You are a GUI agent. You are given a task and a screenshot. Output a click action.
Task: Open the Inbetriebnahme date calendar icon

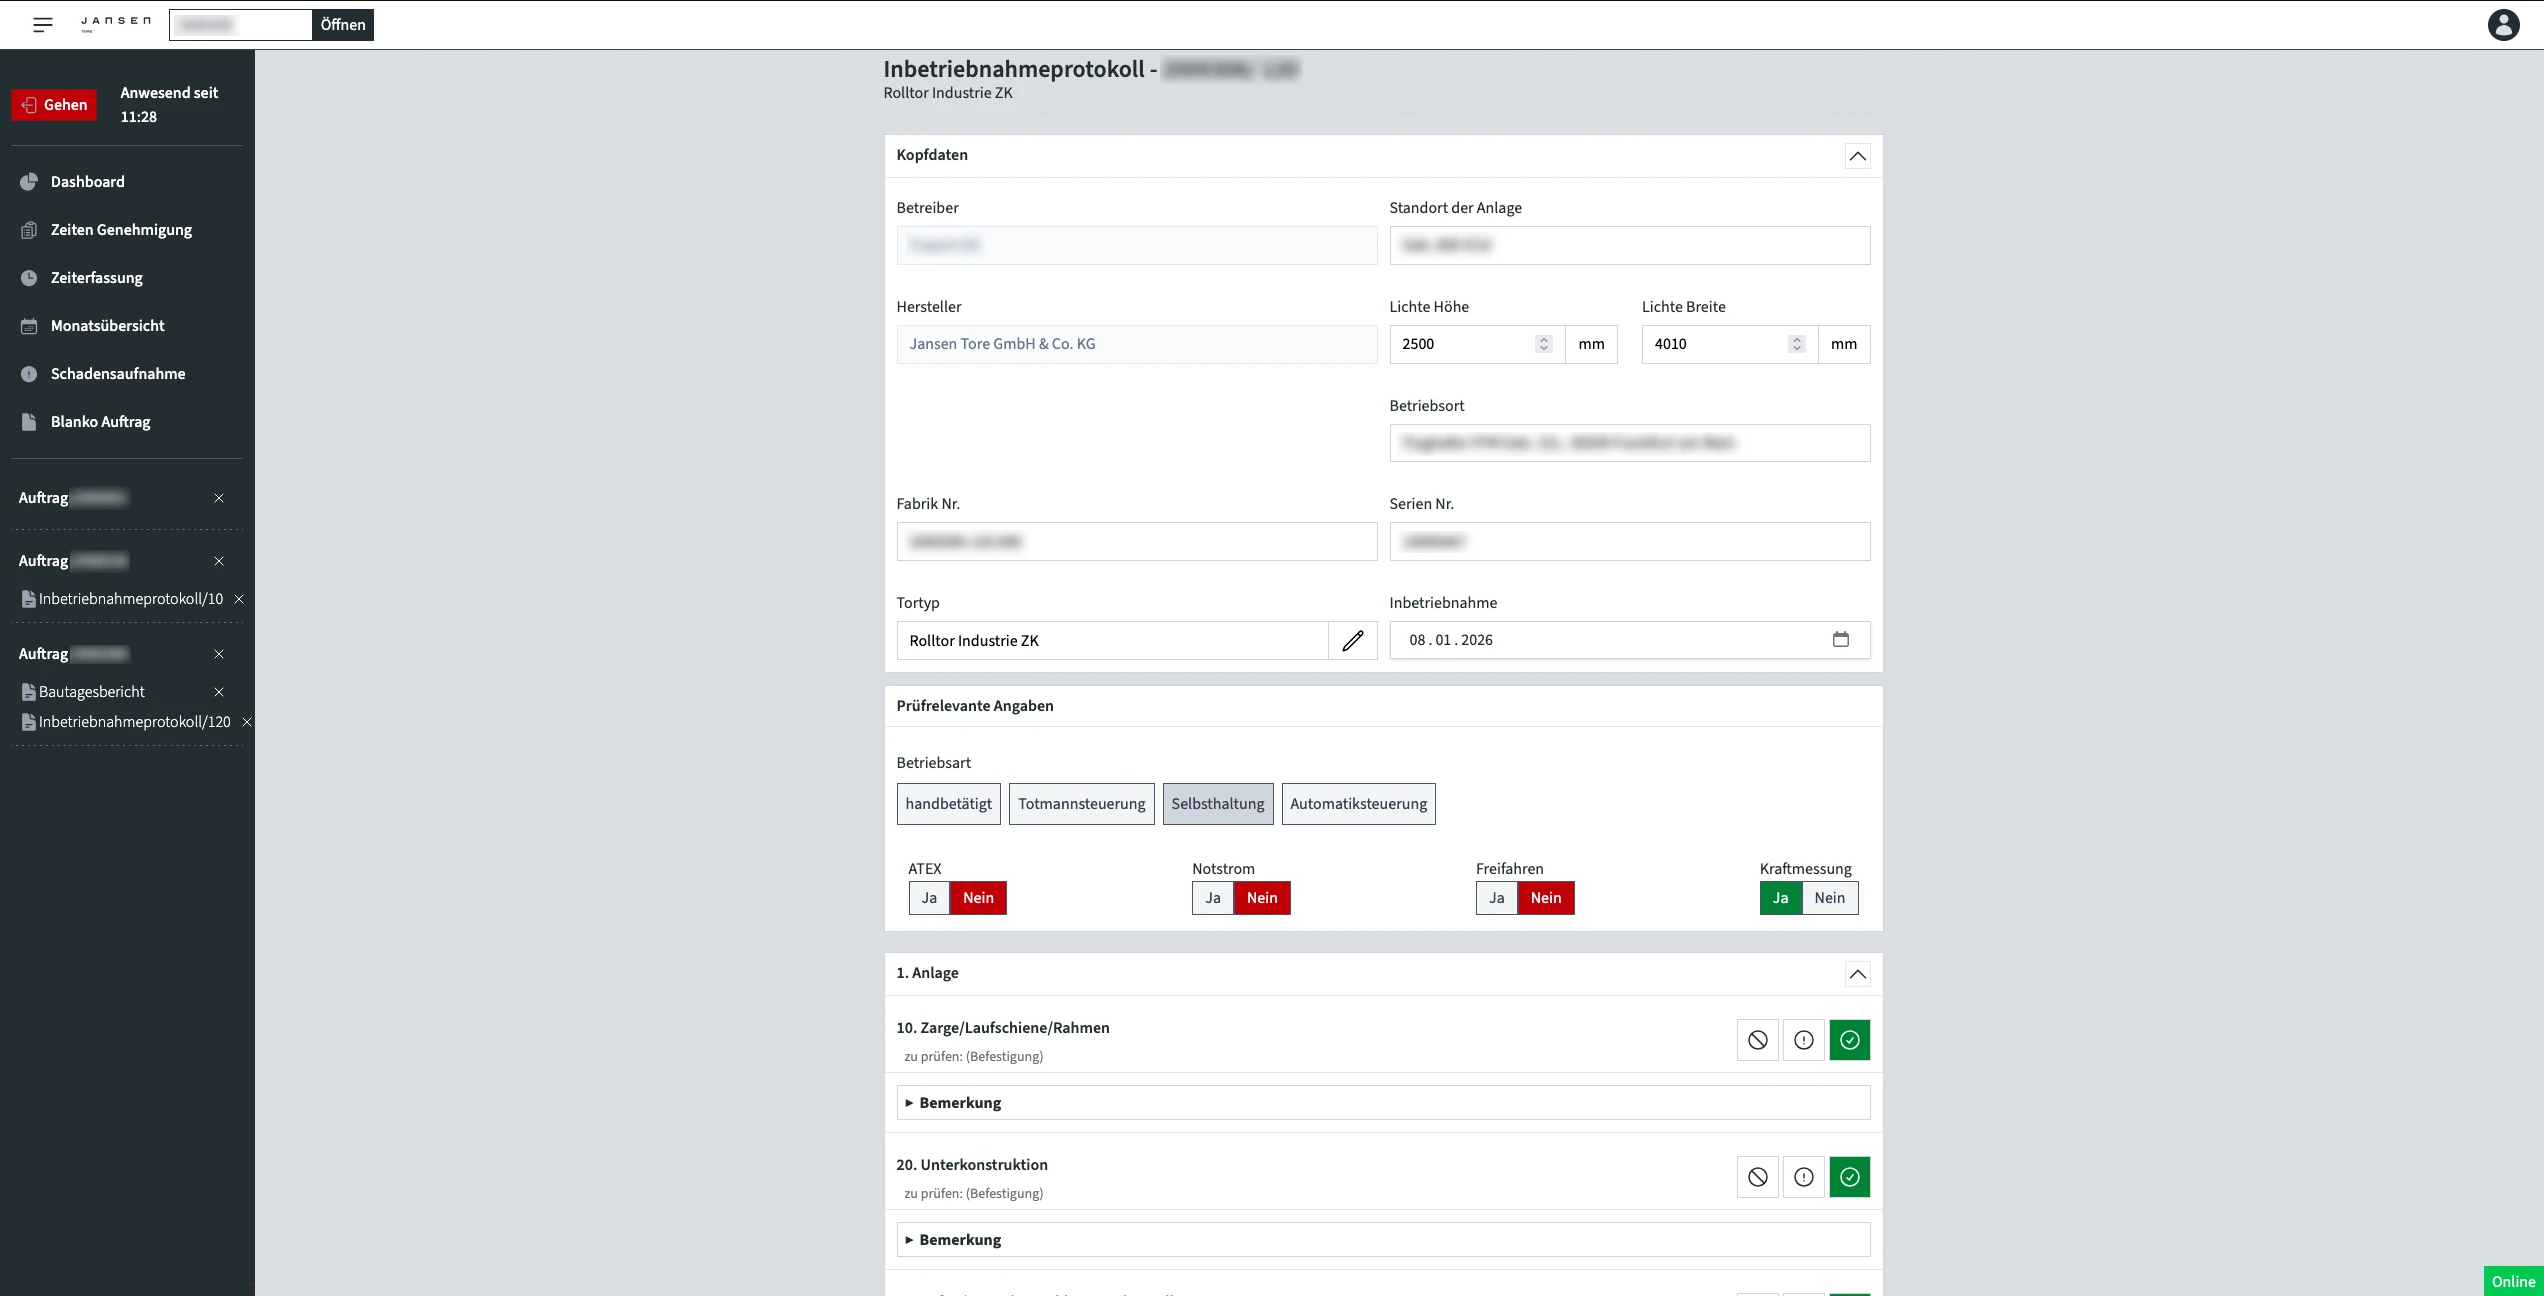coord(1840,640)
